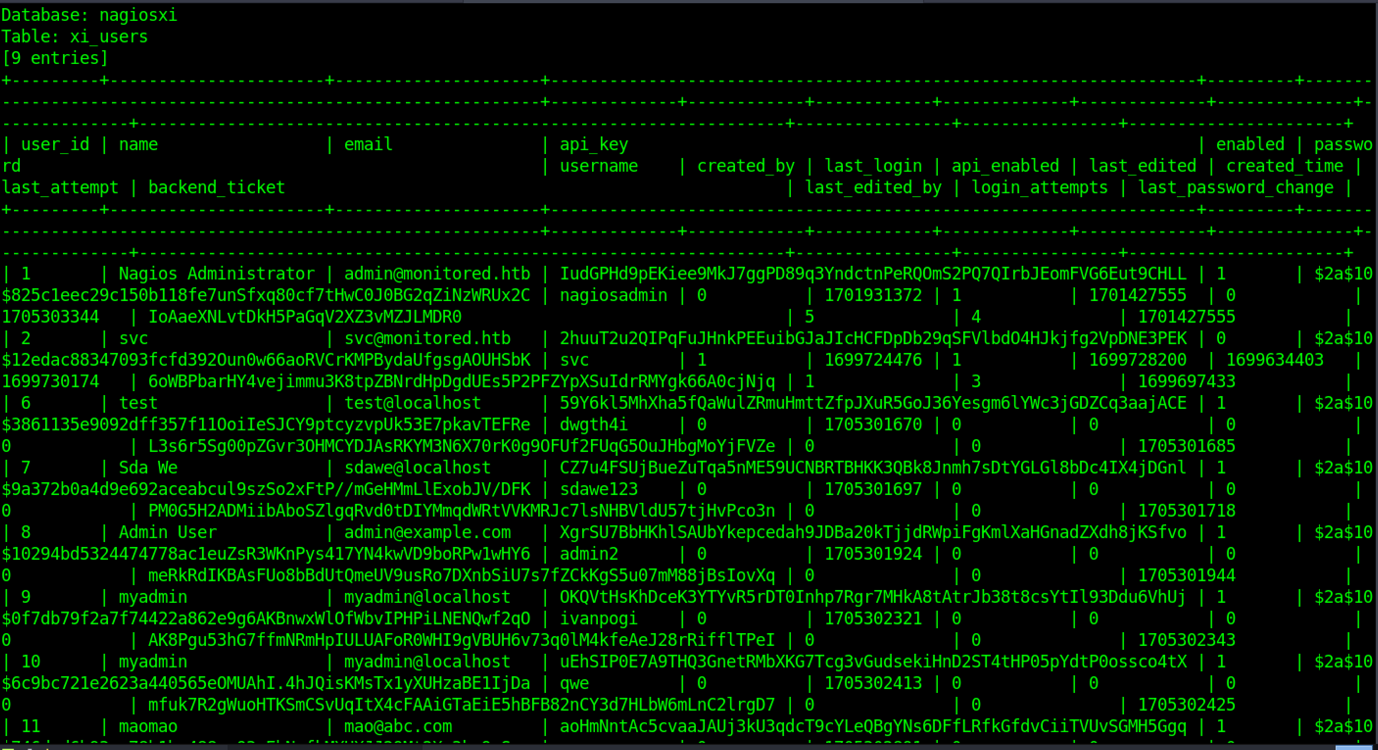Image resolution: width=1378 pixels, height=750 pixels.
Task: Click the 'email' column header
Action: 368,145
